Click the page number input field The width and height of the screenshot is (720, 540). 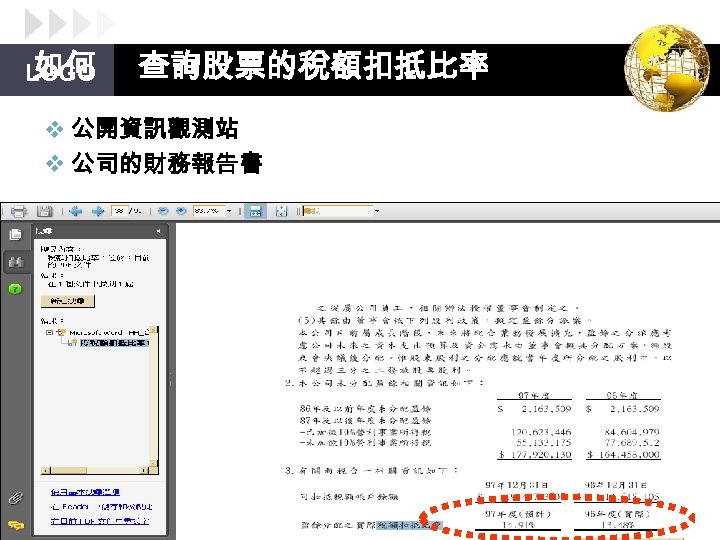(119, 211)
